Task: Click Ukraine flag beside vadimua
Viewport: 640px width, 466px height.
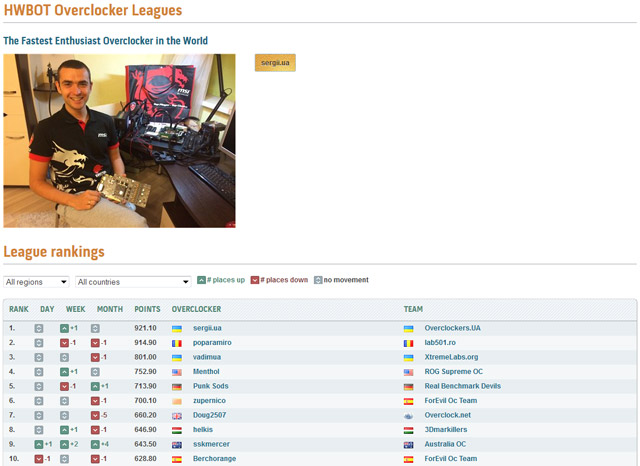Action: pos(177,357)
